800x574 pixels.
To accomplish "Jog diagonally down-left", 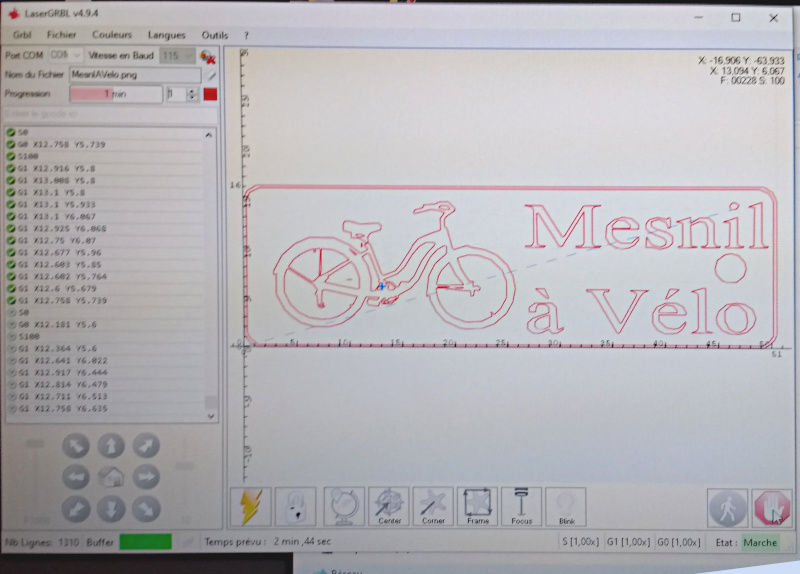I will [x=76, y=509].
